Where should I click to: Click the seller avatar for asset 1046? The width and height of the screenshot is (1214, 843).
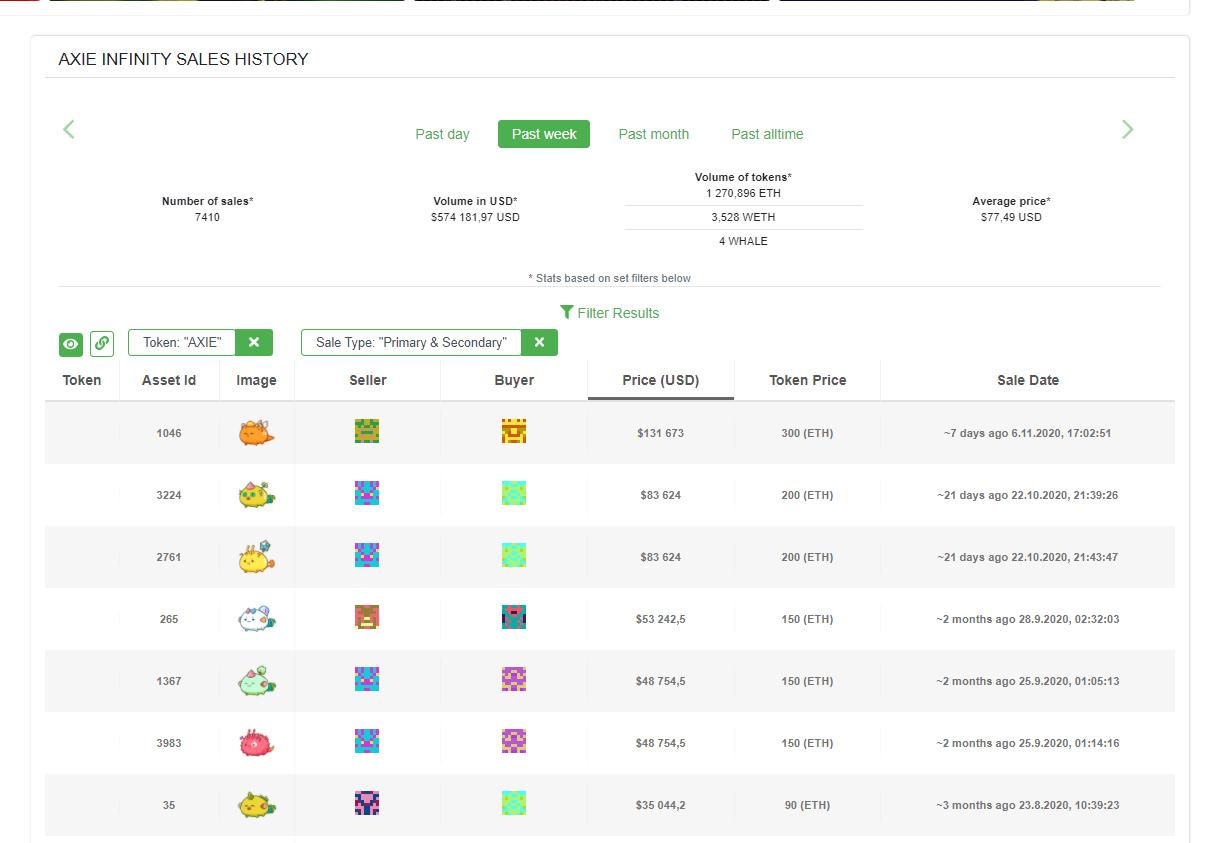367,431
